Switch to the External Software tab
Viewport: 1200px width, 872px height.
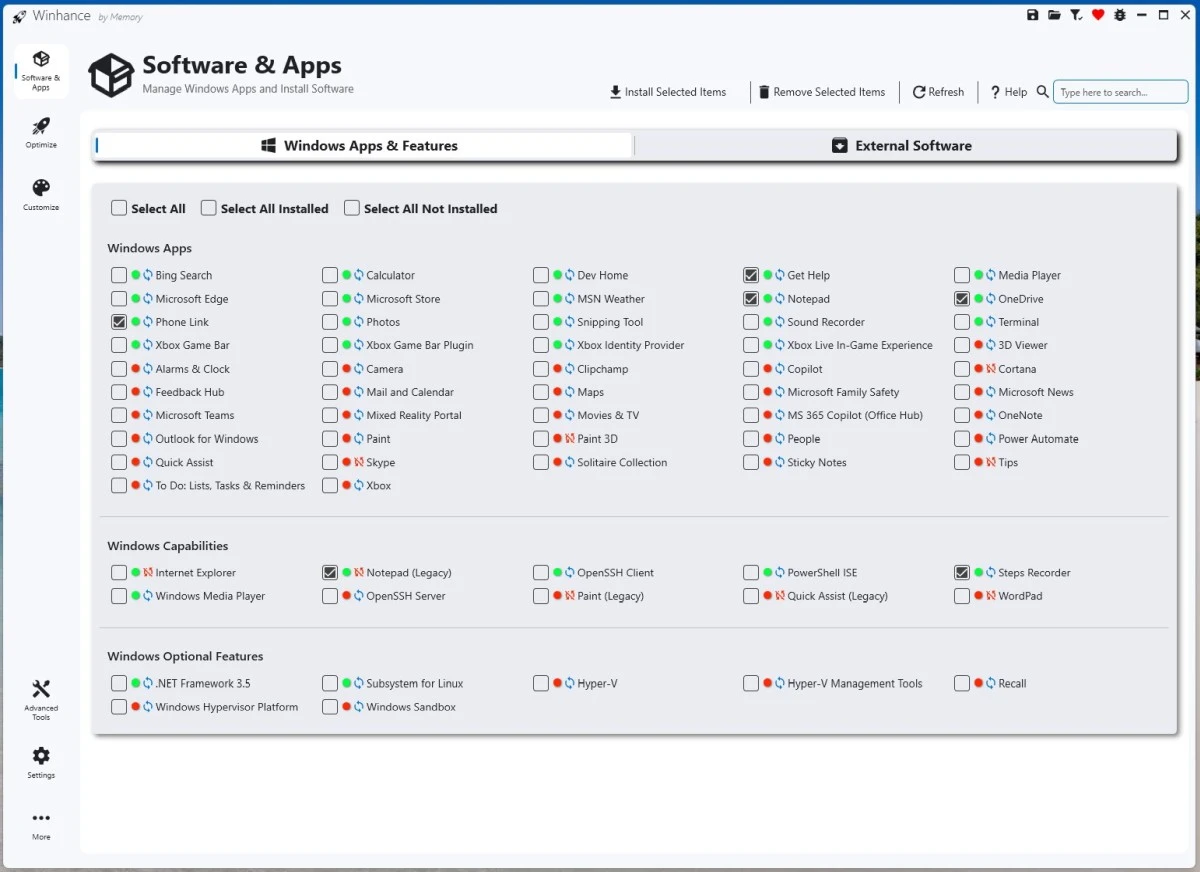click(904, 146)
